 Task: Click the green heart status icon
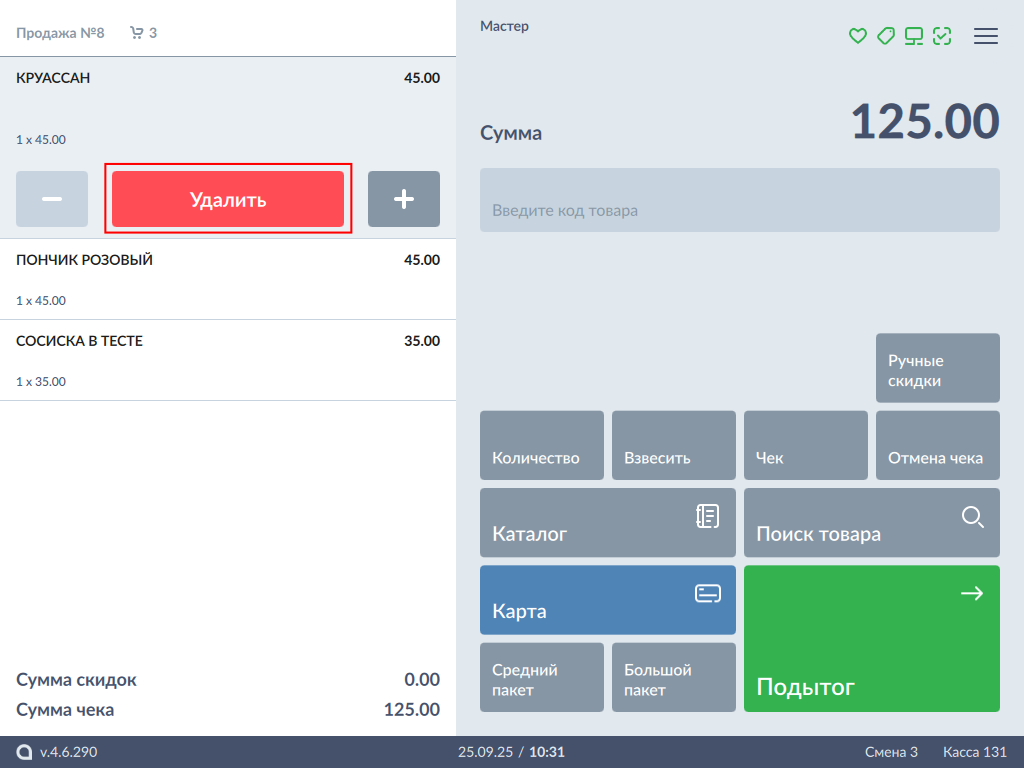(857, 36)
